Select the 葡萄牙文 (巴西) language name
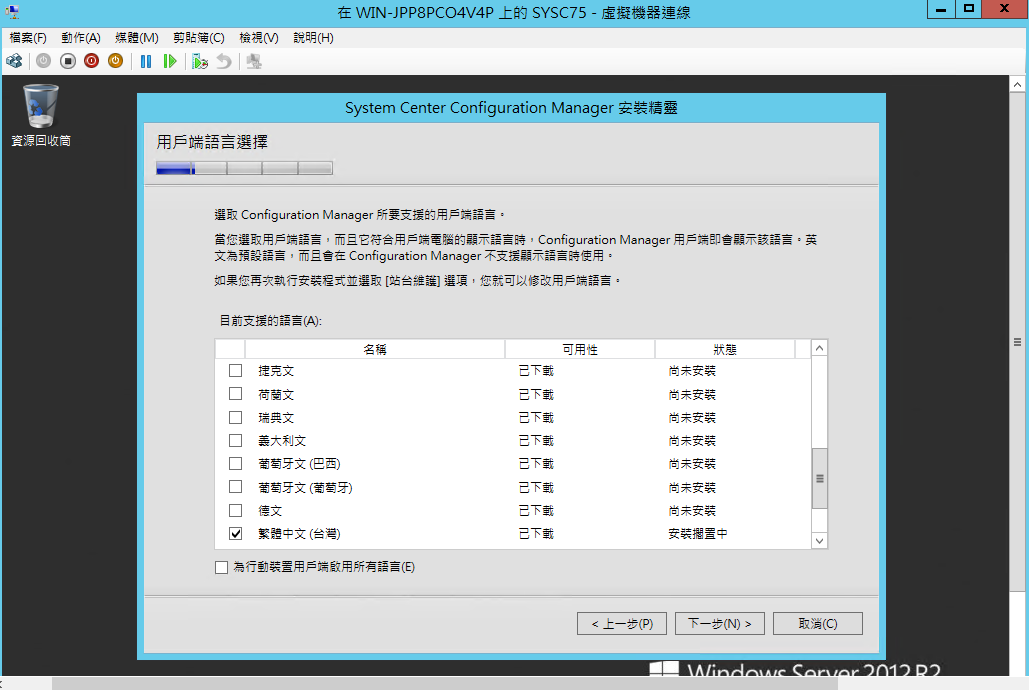Screen dimensions: 1029x690 [299, 464]
